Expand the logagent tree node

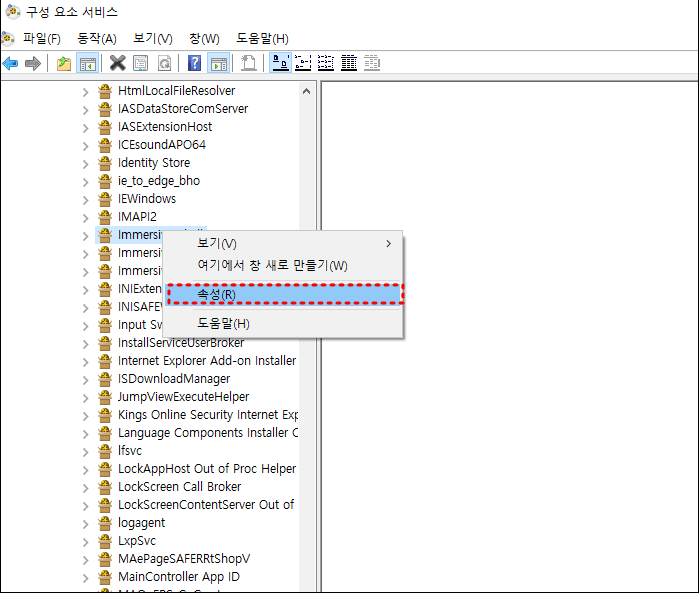click(x=85, y=523)
